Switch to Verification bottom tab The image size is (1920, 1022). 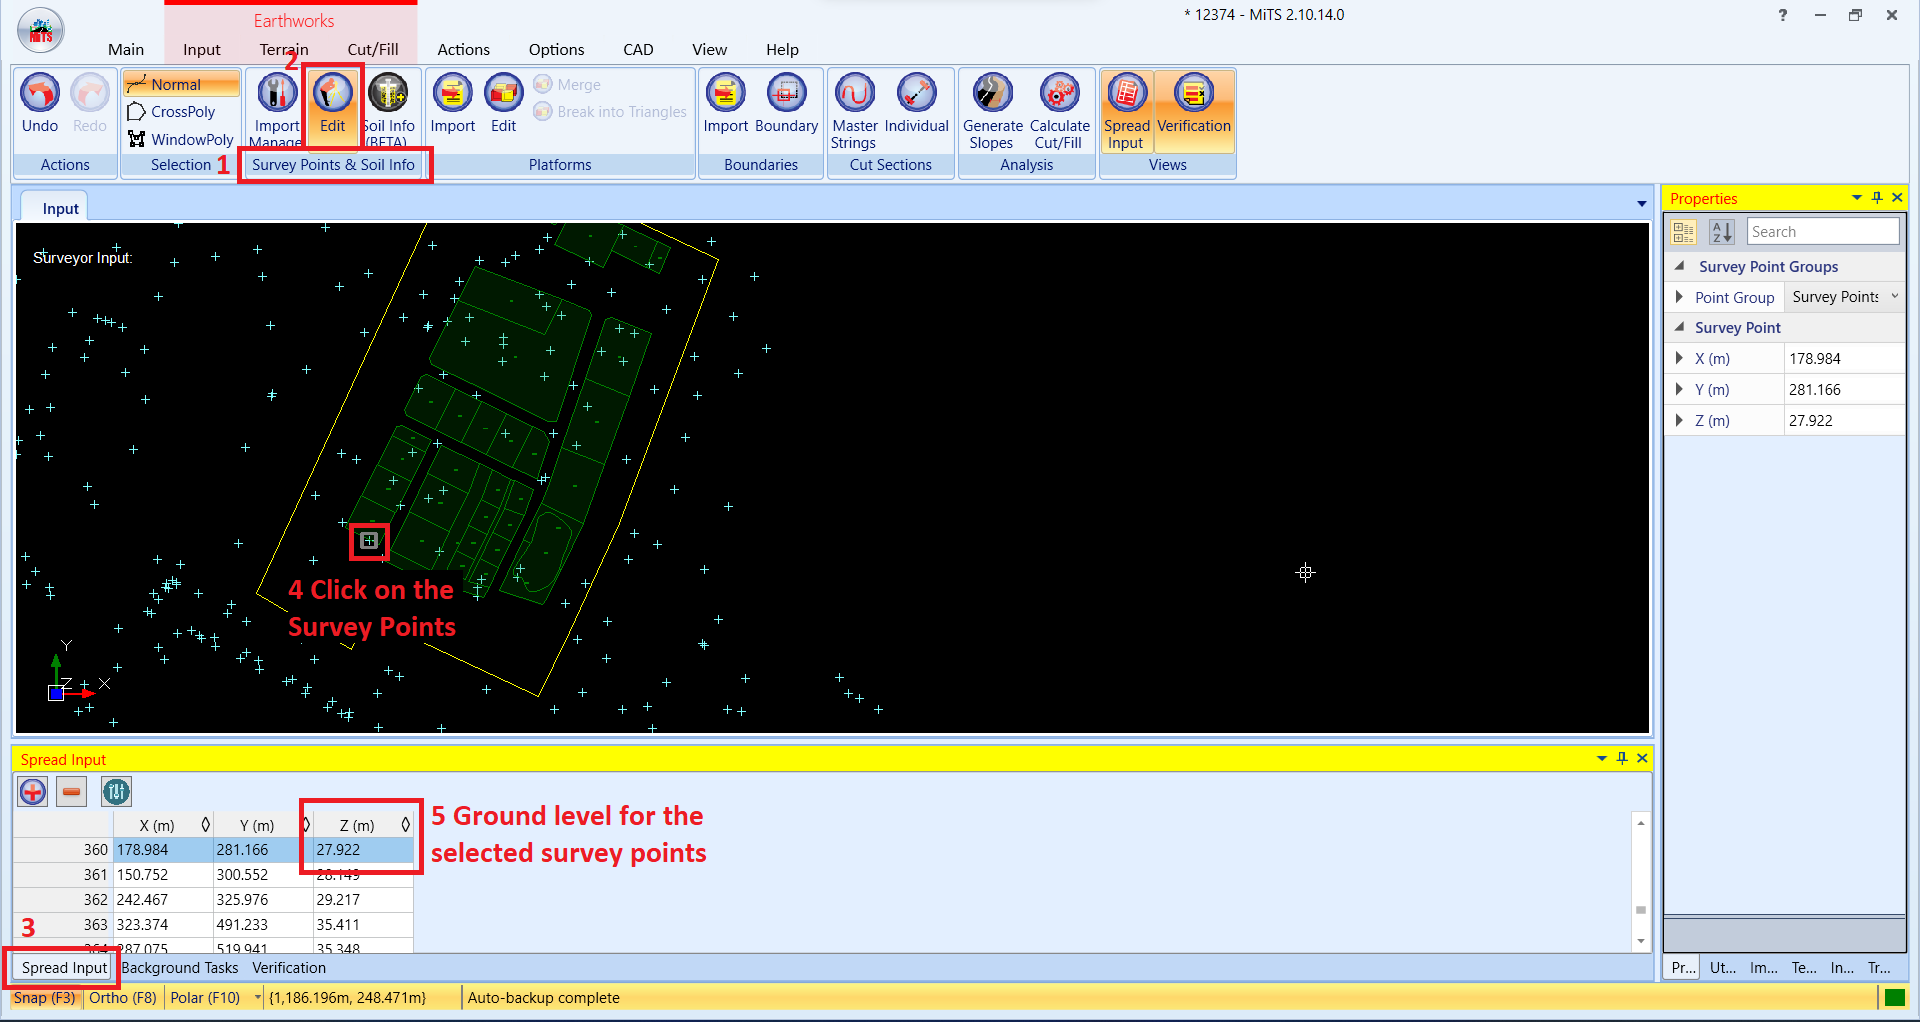tap(289, 968)
